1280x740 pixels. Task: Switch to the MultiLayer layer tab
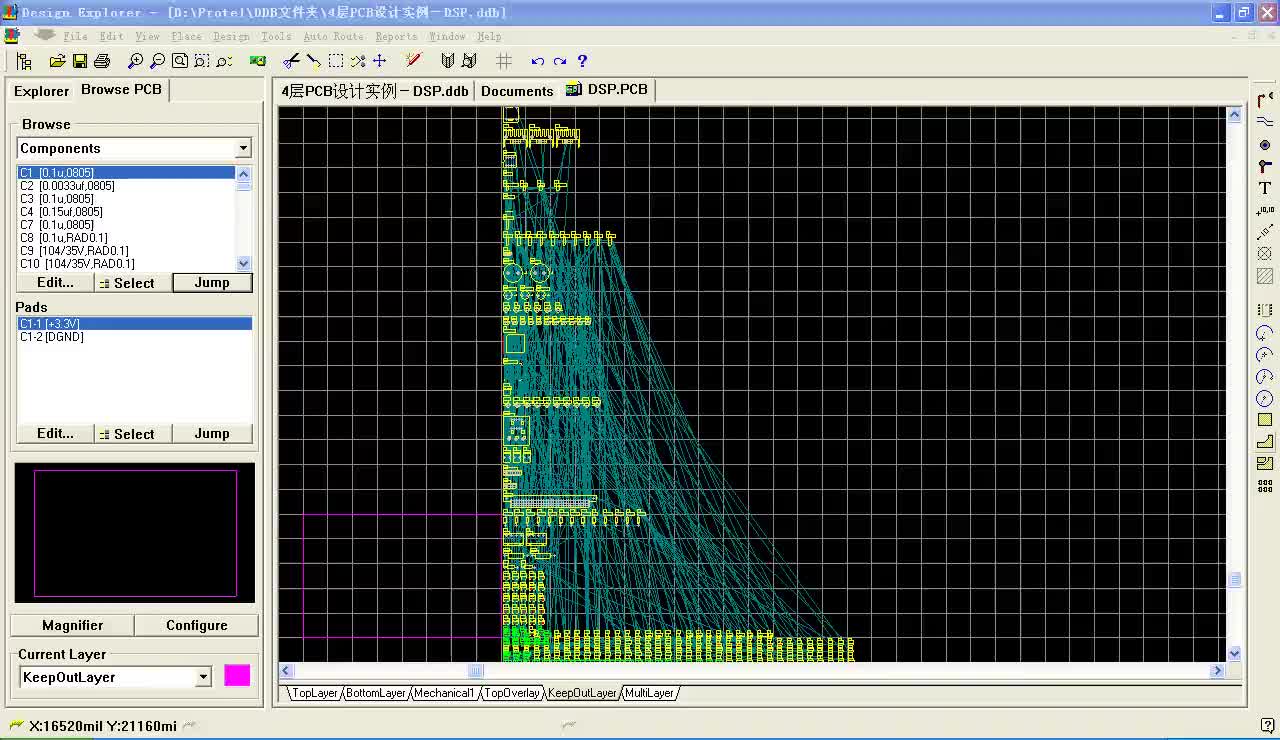(x=650, y=693)
